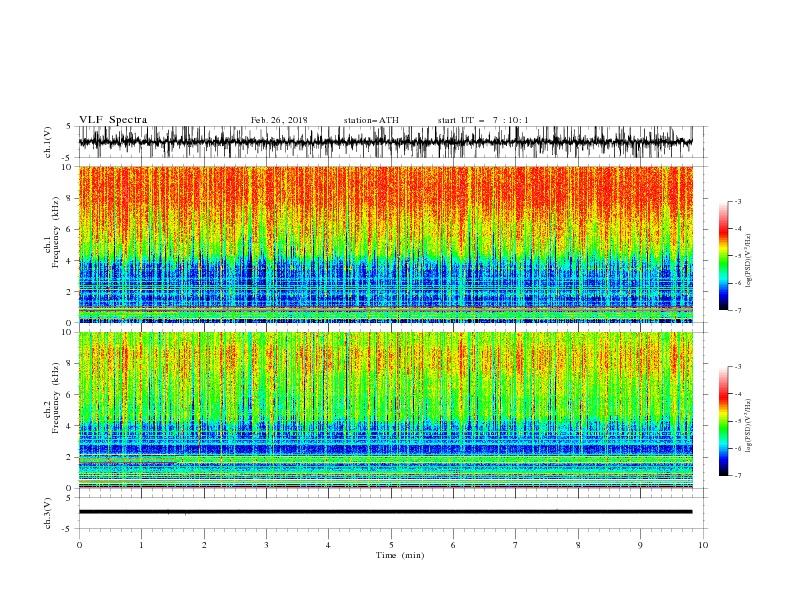
Task: Click the log(PSD) label of upper color bar
Action: click(x=749, y=260)
